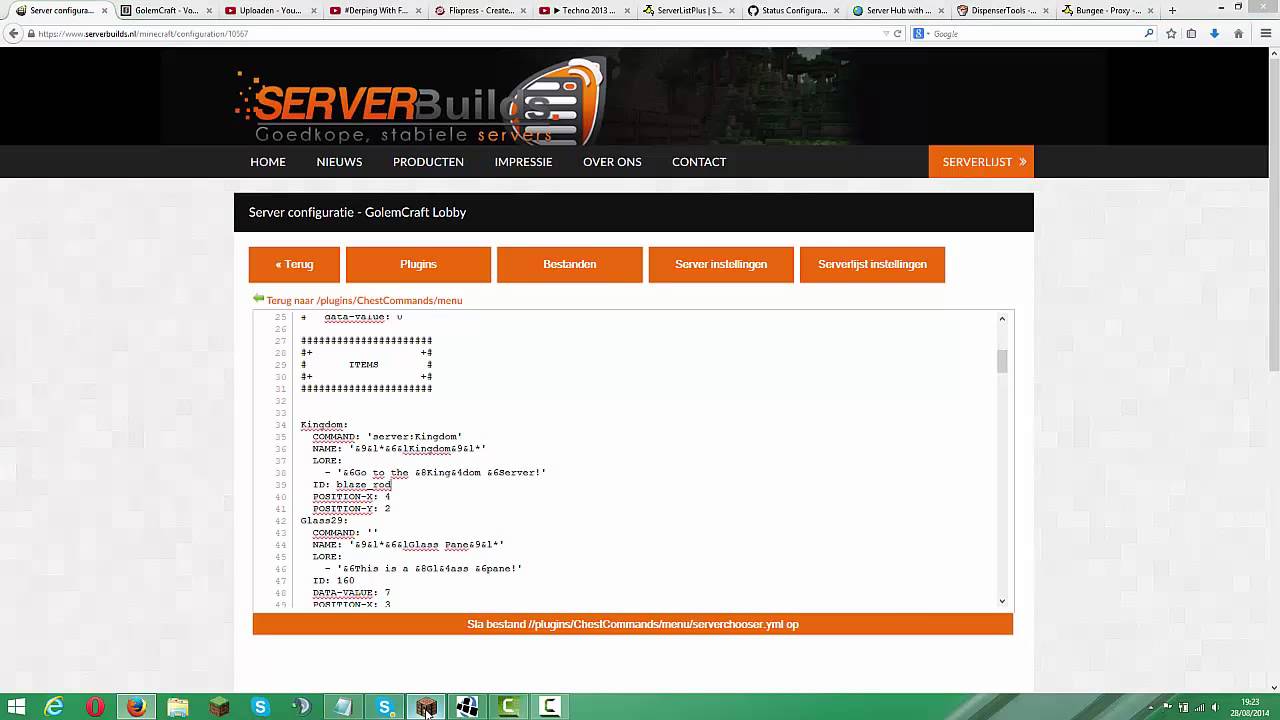Open Server instellingen button

721,264
